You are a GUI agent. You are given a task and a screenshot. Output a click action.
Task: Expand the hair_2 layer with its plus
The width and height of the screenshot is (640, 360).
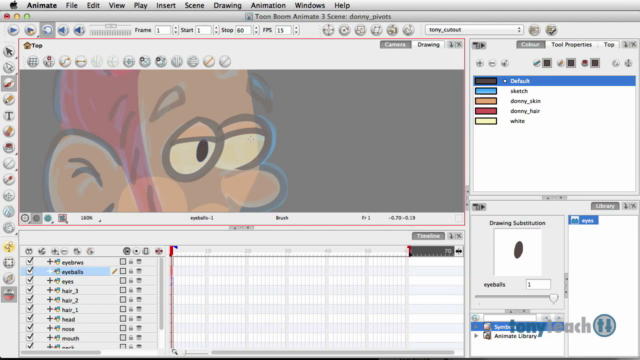tap(49, 300)
